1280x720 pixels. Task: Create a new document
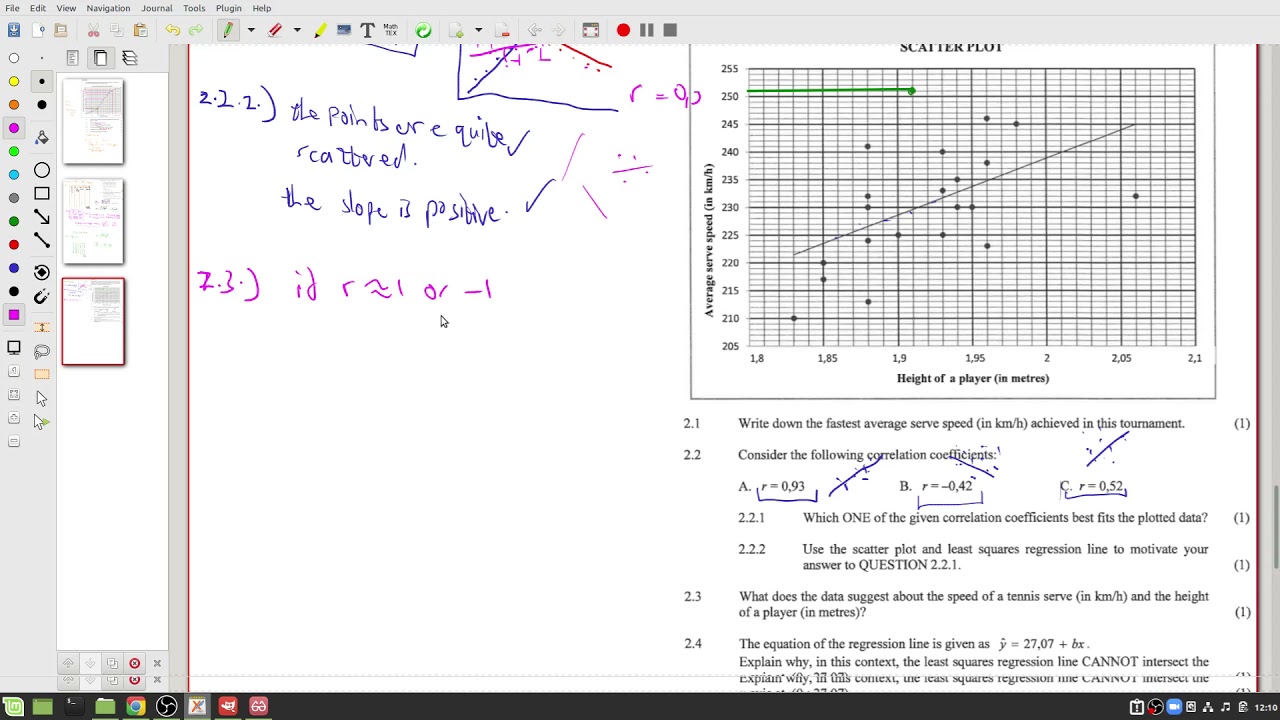point(37,30)
